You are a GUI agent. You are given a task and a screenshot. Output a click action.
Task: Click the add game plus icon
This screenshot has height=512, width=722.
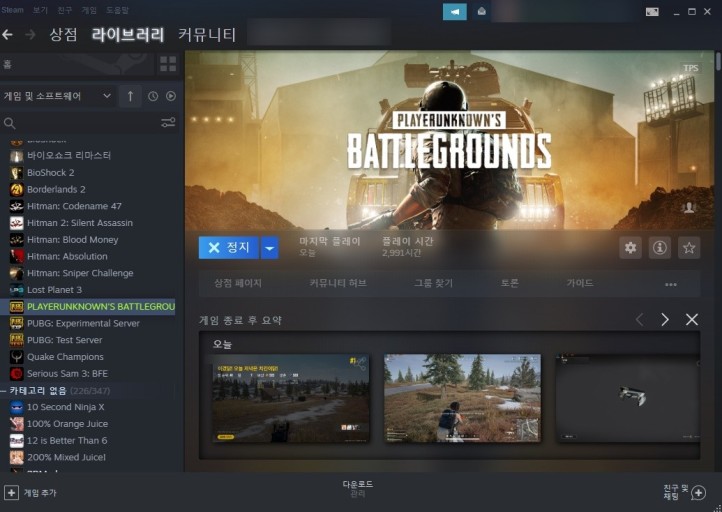(x=11, y=493)
